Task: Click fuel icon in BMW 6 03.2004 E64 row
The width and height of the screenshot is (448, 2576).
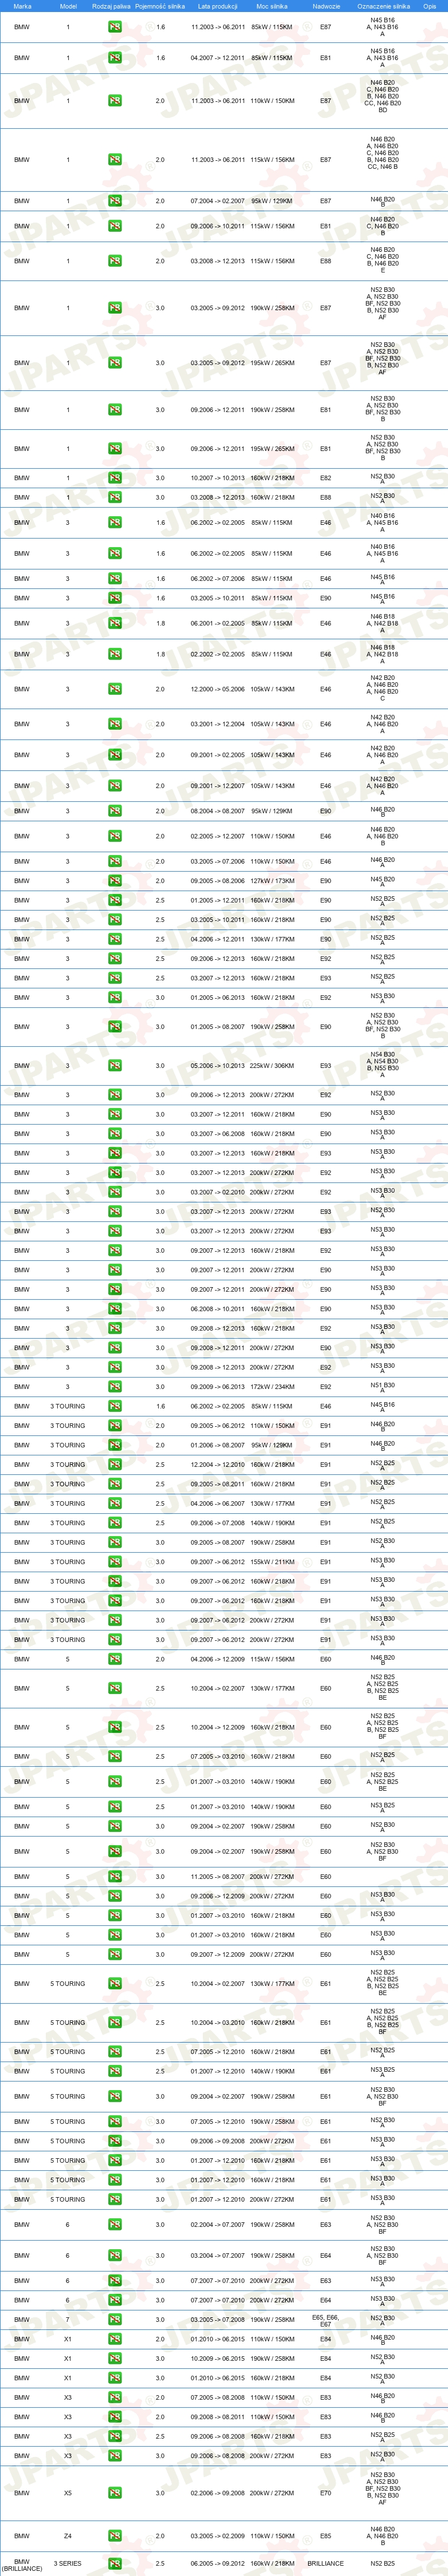Action: [x=115, y=2256]
